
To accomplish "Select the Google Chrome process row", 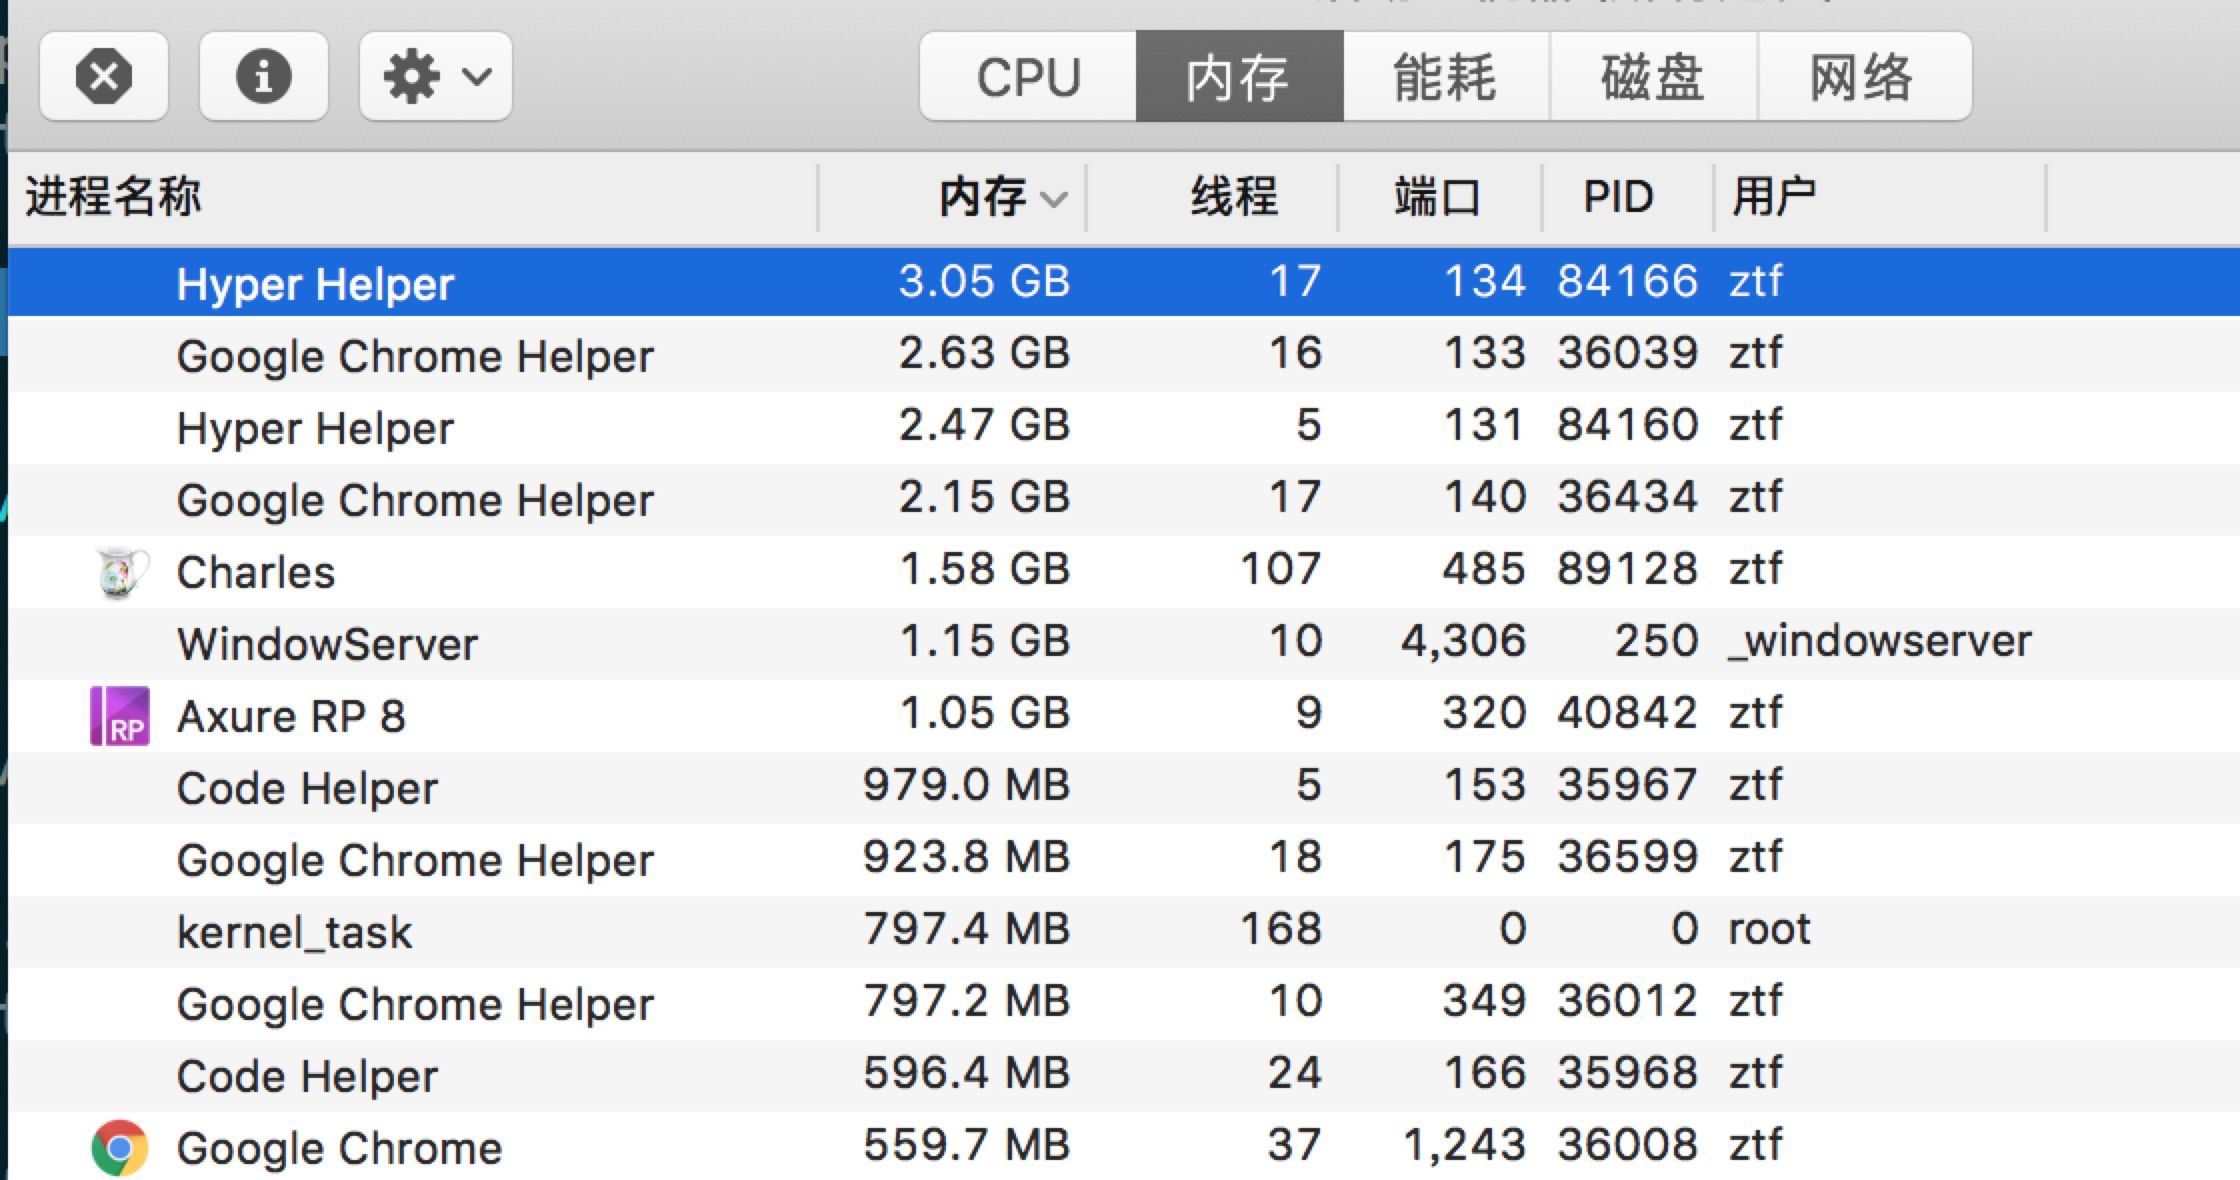I will [340, 1147].
